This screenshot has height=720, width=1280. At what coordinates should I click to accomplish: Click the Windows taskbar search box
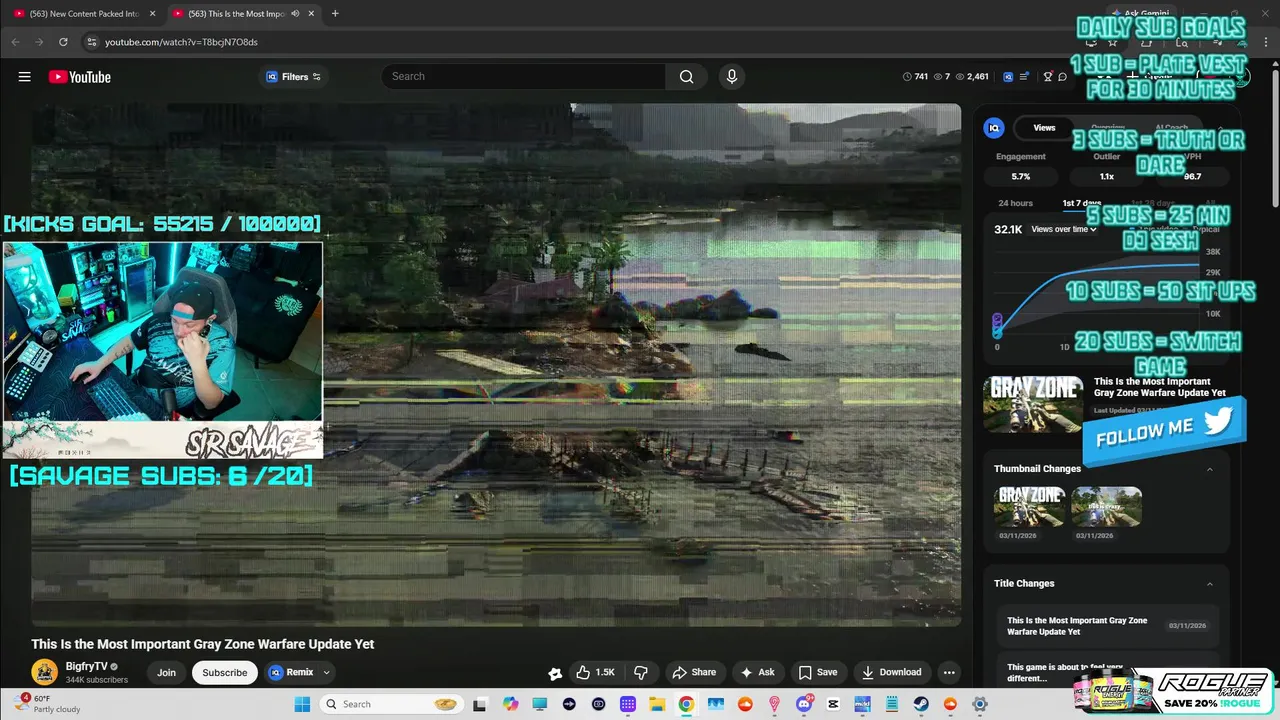(391, 704)
